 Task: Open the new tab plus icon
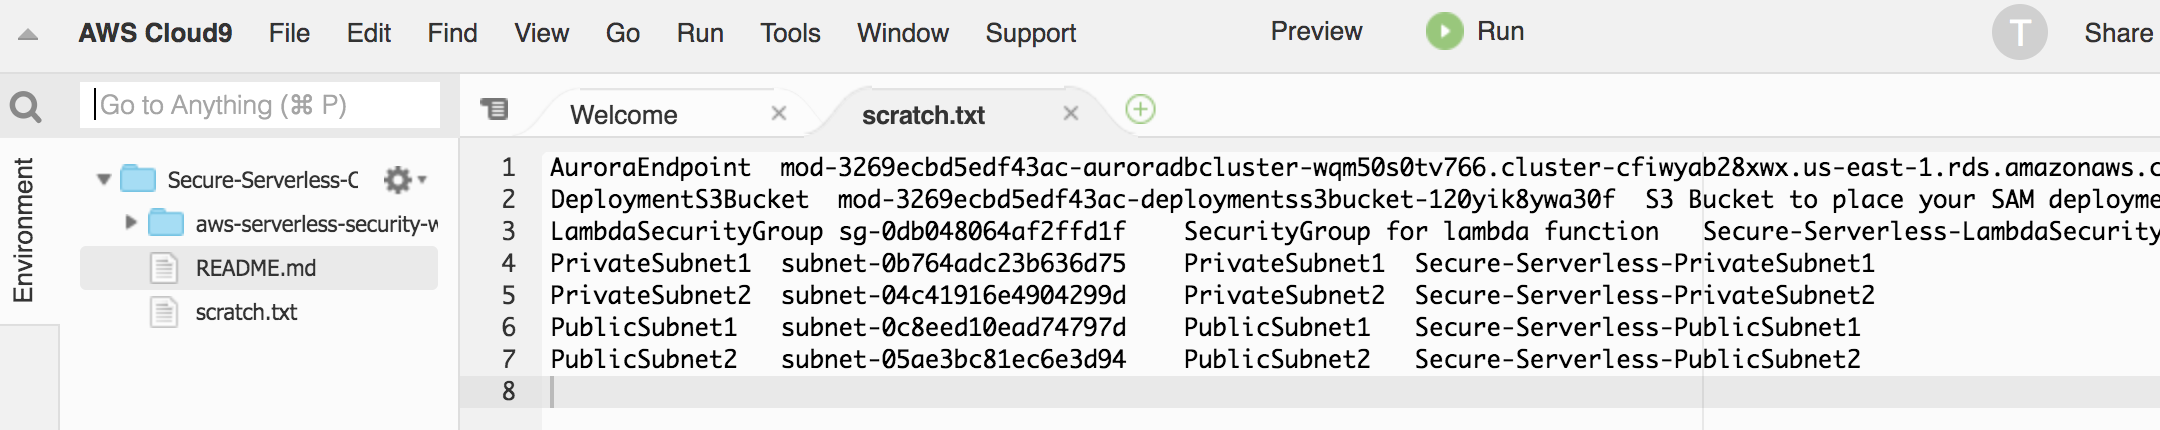point(1140,109)
